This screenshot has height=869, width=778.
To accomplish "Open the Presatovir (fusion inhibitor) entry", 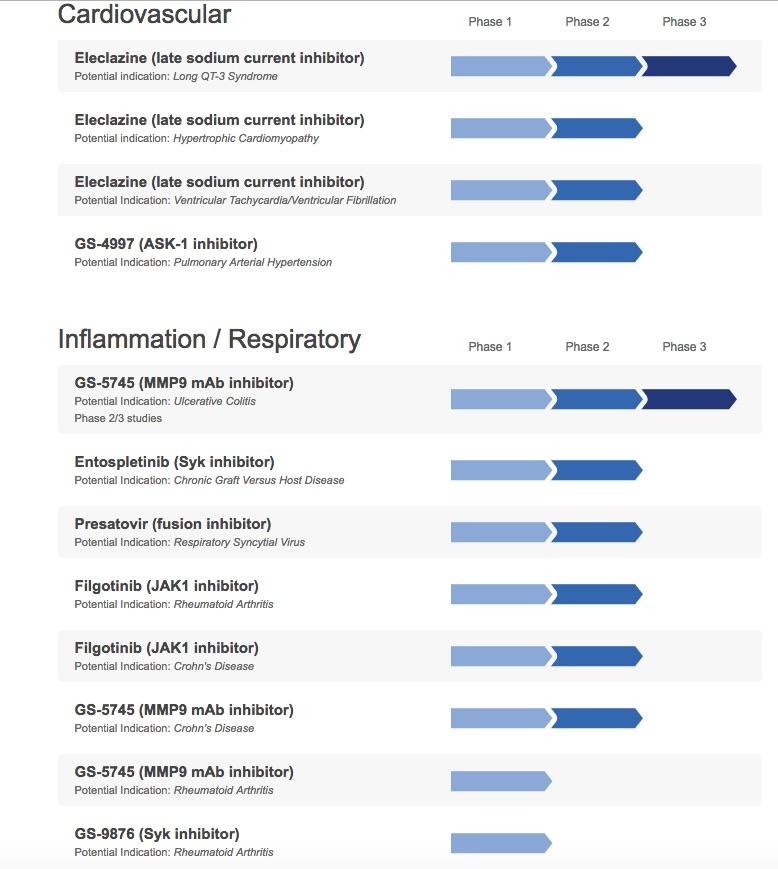I will [173, 524].
